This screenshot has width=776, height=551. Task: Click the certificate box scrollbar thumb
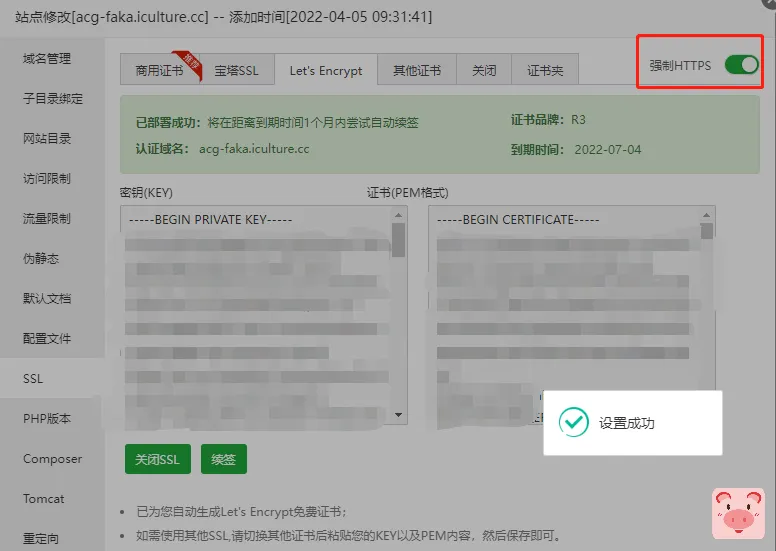[707, 231]
